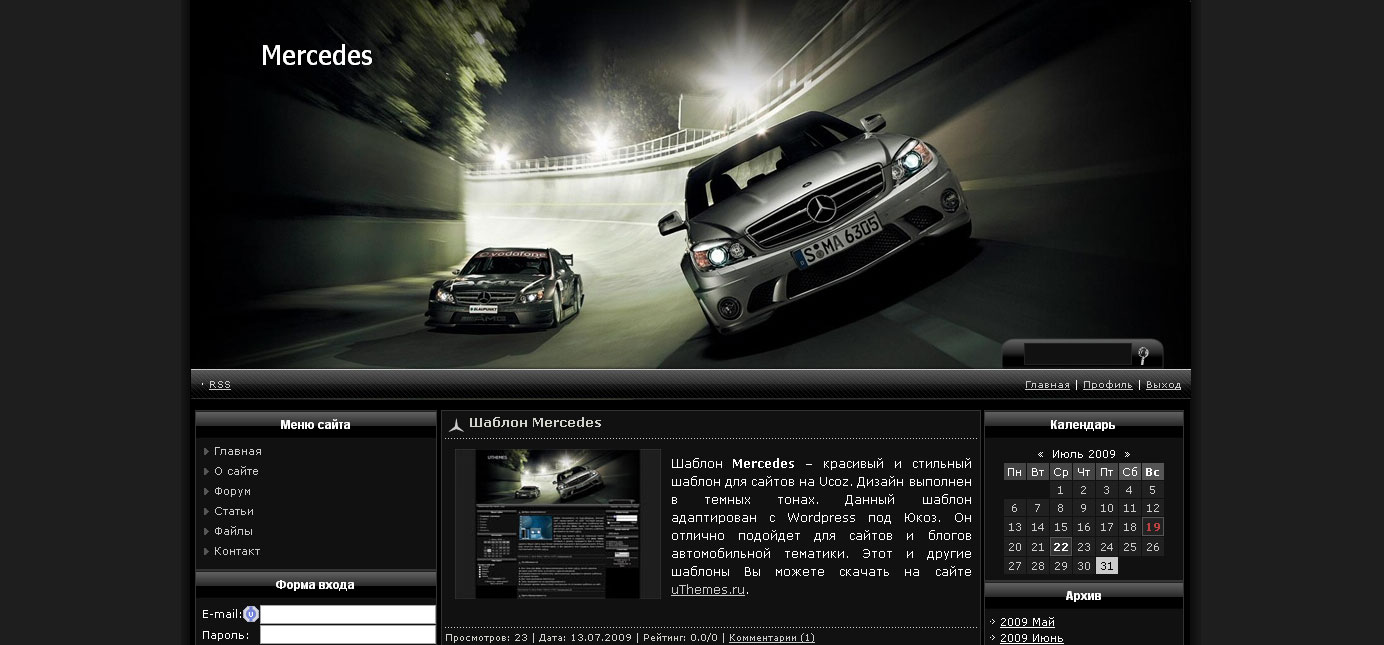Open the 2009 Июнь archive link

(1031, 638)
